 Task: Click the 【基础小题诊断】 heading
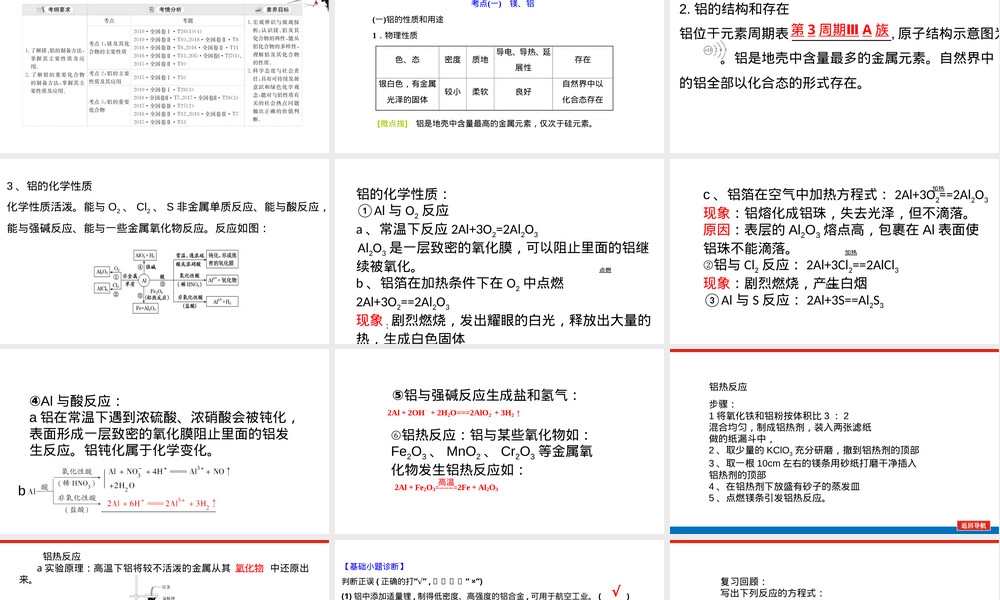[x=374, y=566]
